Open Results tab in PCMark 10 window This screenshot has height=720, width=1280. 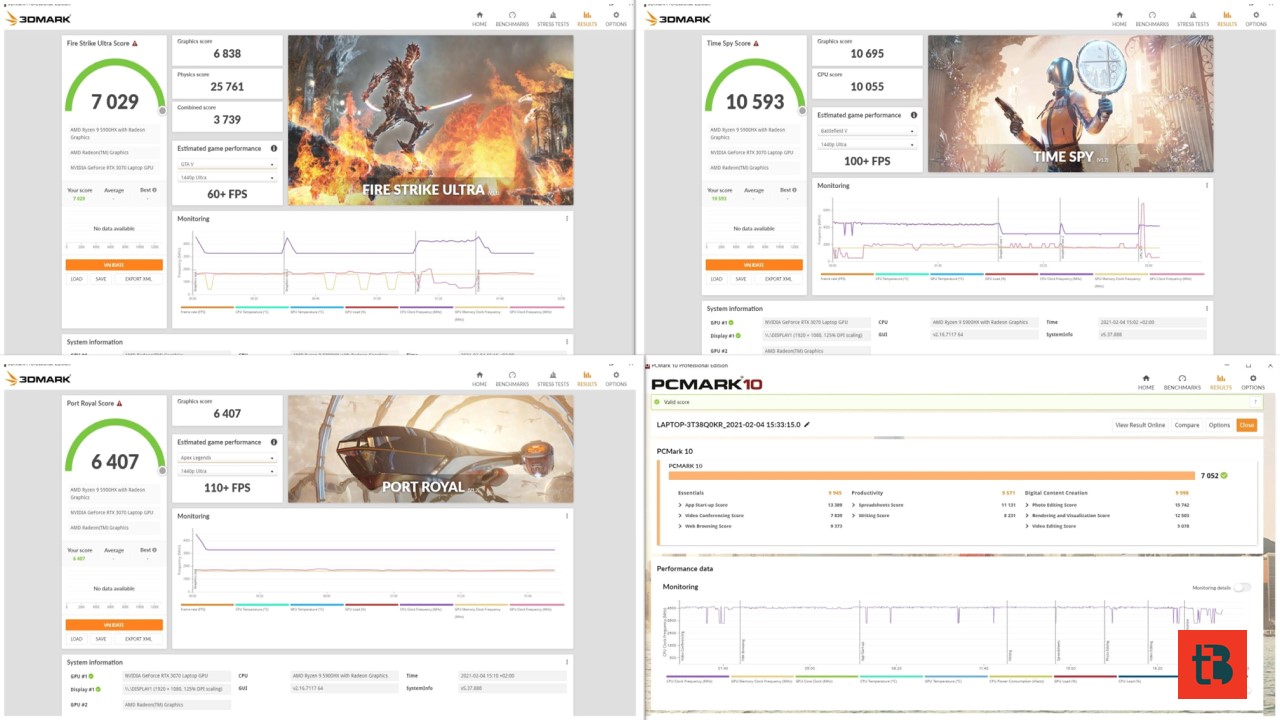pyautogui.click(x=1221, y=382)
